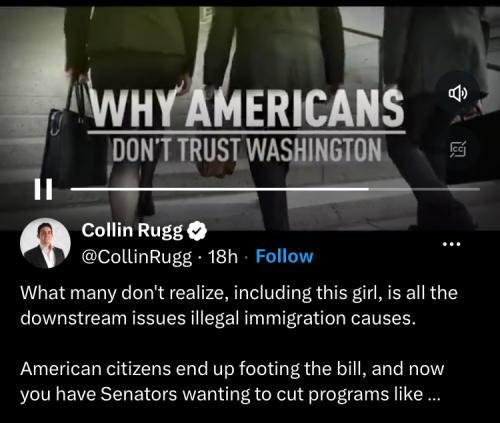Click the WHY AMERICANS video title overlay
This screenshot has height=423, width=500.
(x=246, y=107)
